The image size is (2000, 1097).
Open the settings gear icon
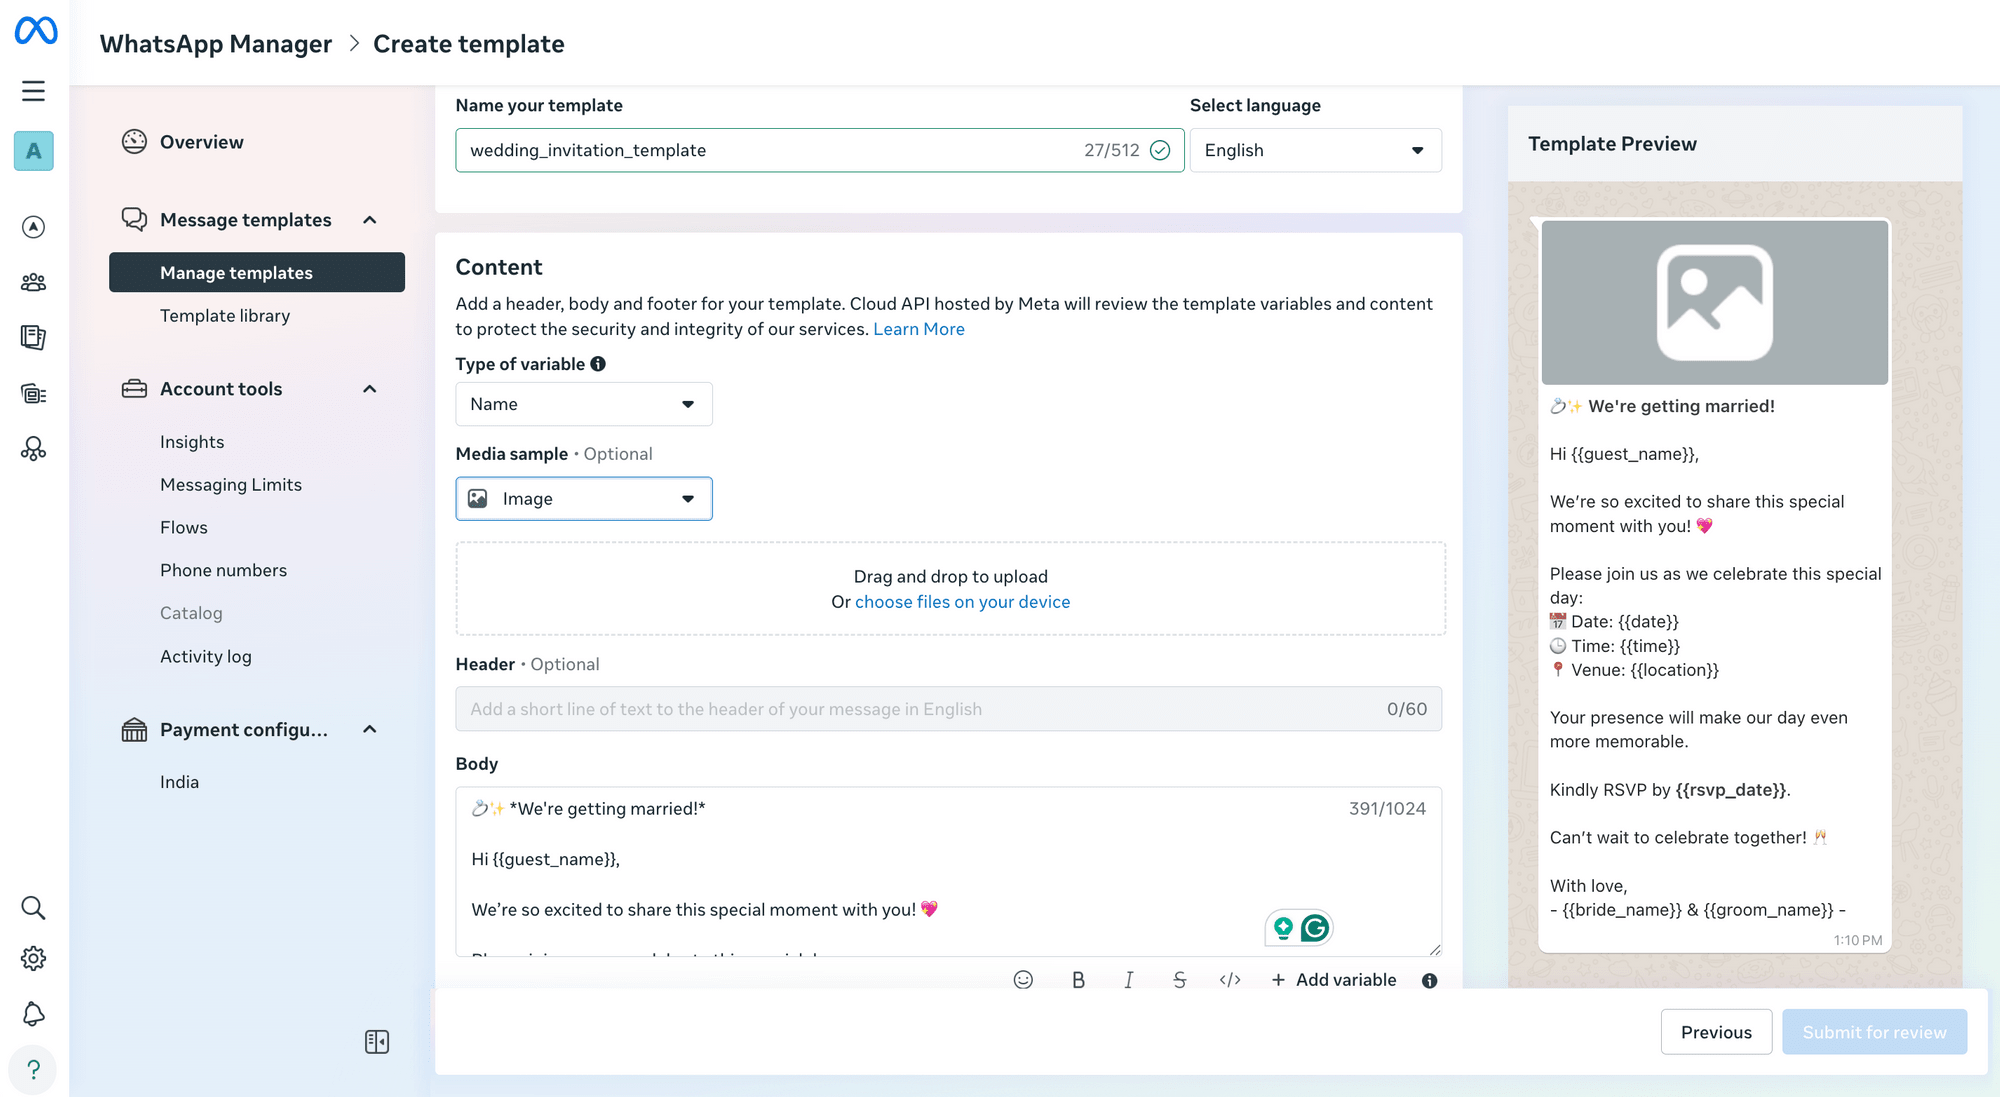click(x=34, y=958)
